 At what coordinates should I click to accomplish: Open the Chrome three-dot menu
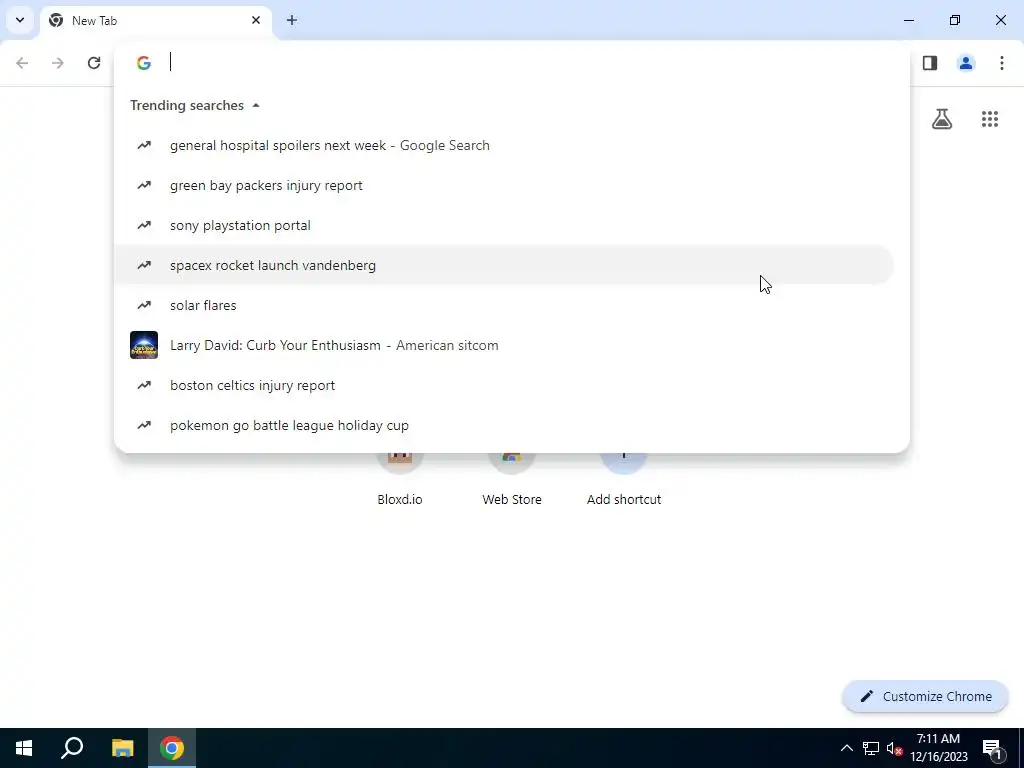coord(1002,63)
